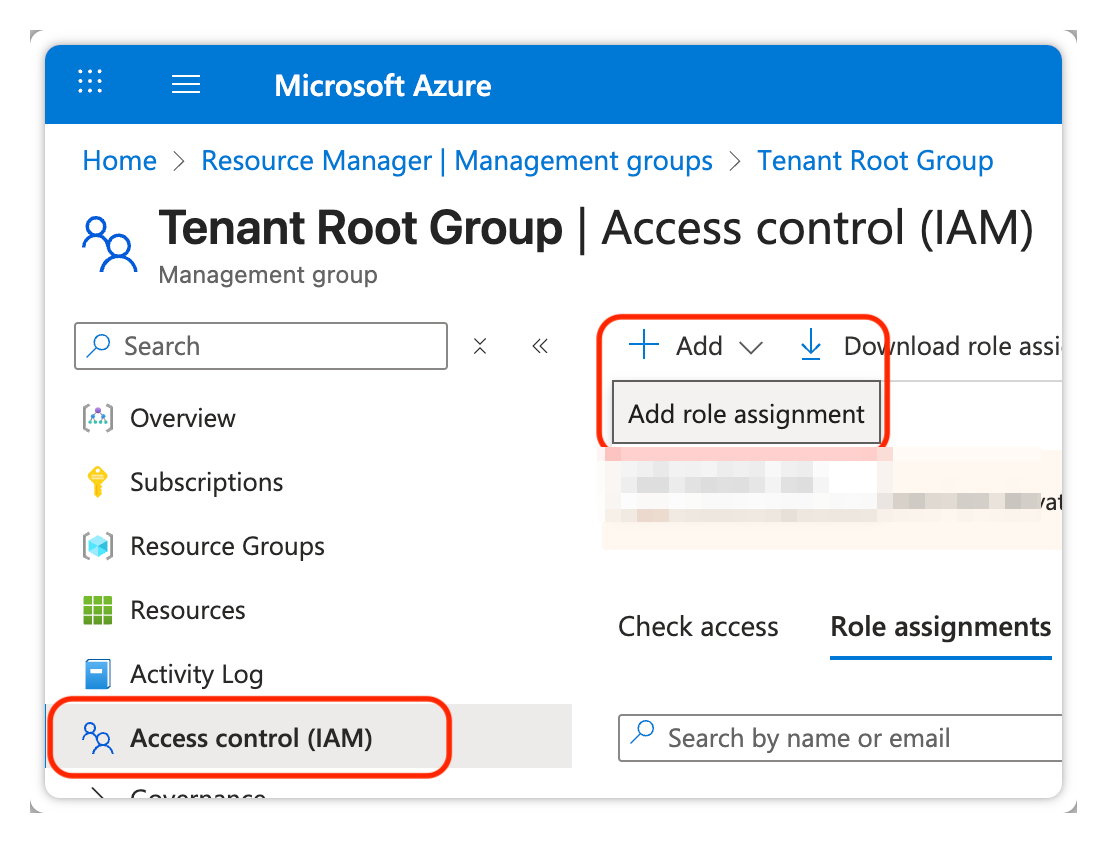Open Resource Groups in the sidebar

227,546
